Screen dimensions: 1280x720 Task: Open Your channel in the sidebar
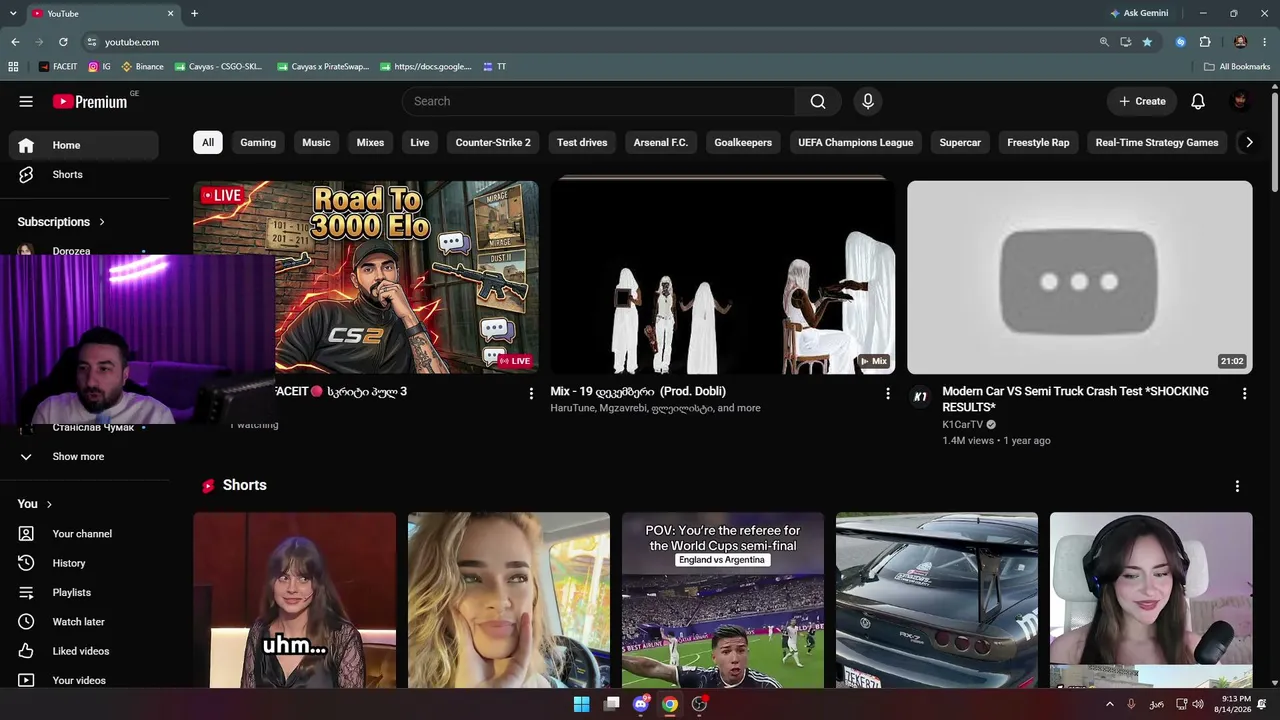84,534
